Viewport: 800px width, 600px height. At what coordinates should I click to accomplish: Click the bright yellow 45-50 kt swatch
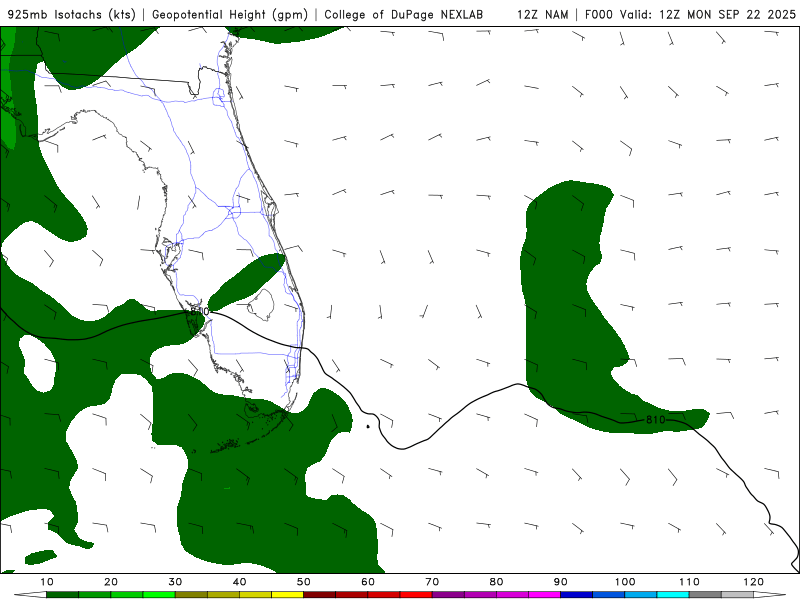tap(287, 595)
